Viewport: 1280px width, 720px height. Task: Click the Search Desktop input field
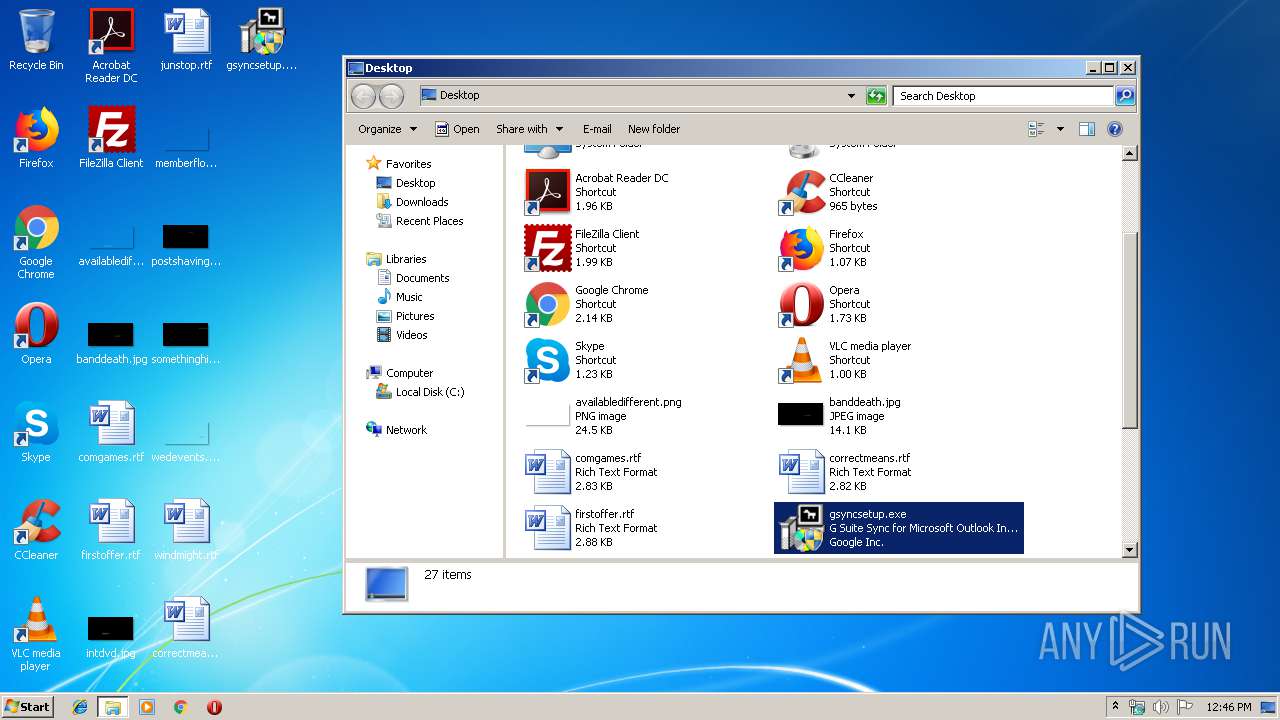click(1003, 96)
